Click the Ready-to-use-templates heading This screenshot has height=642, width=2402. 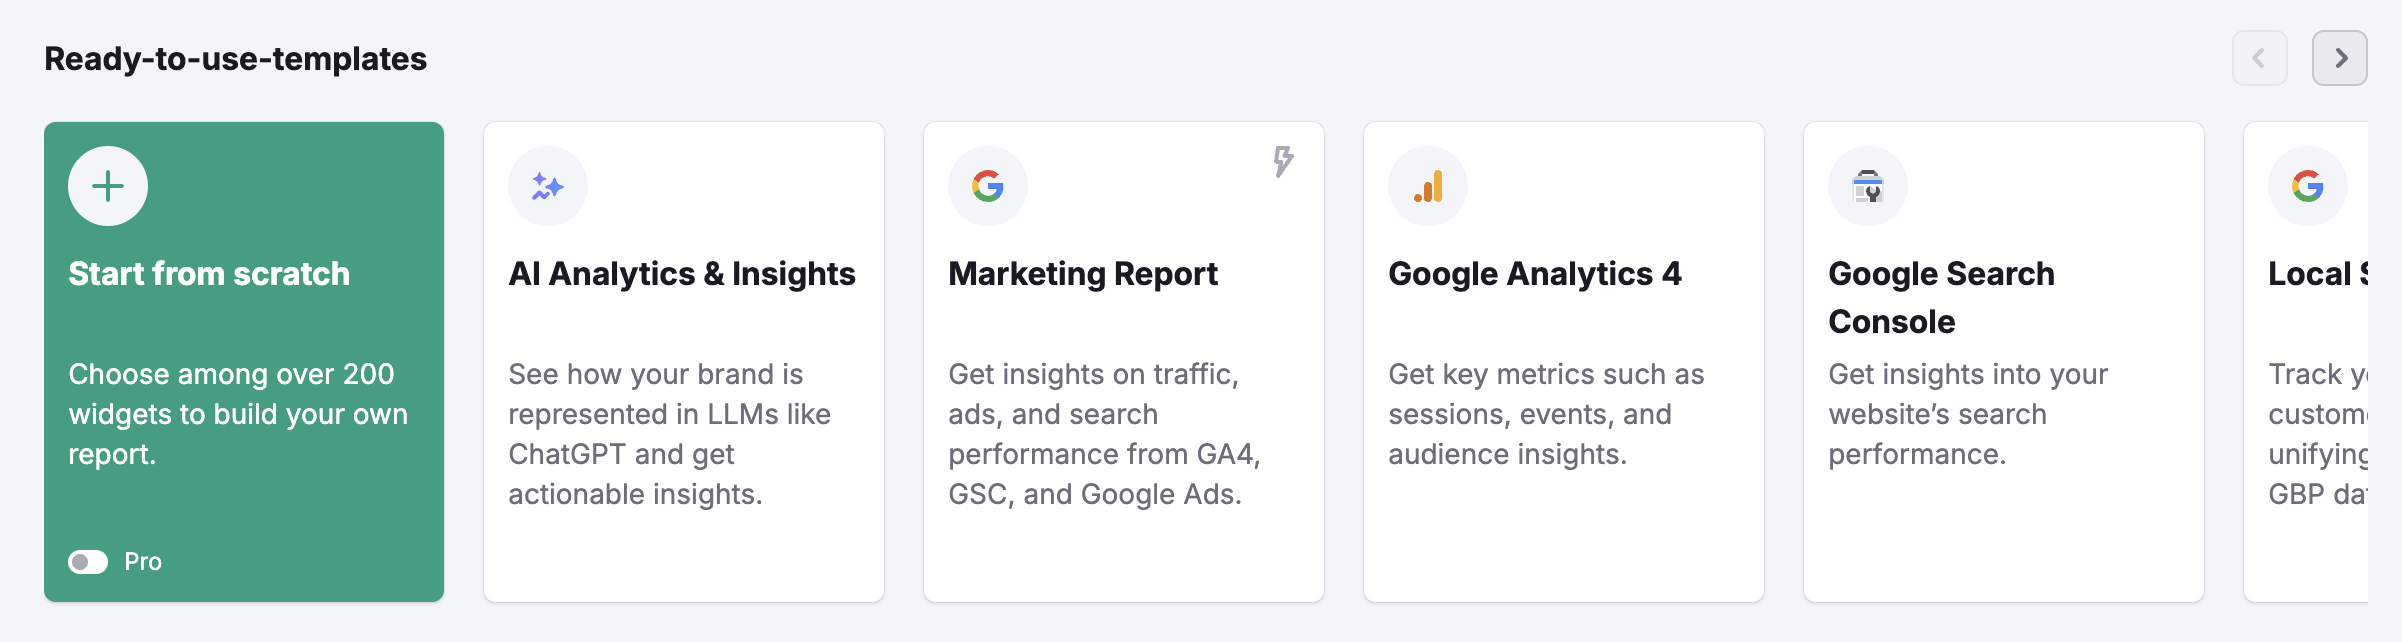coord(234,58)
